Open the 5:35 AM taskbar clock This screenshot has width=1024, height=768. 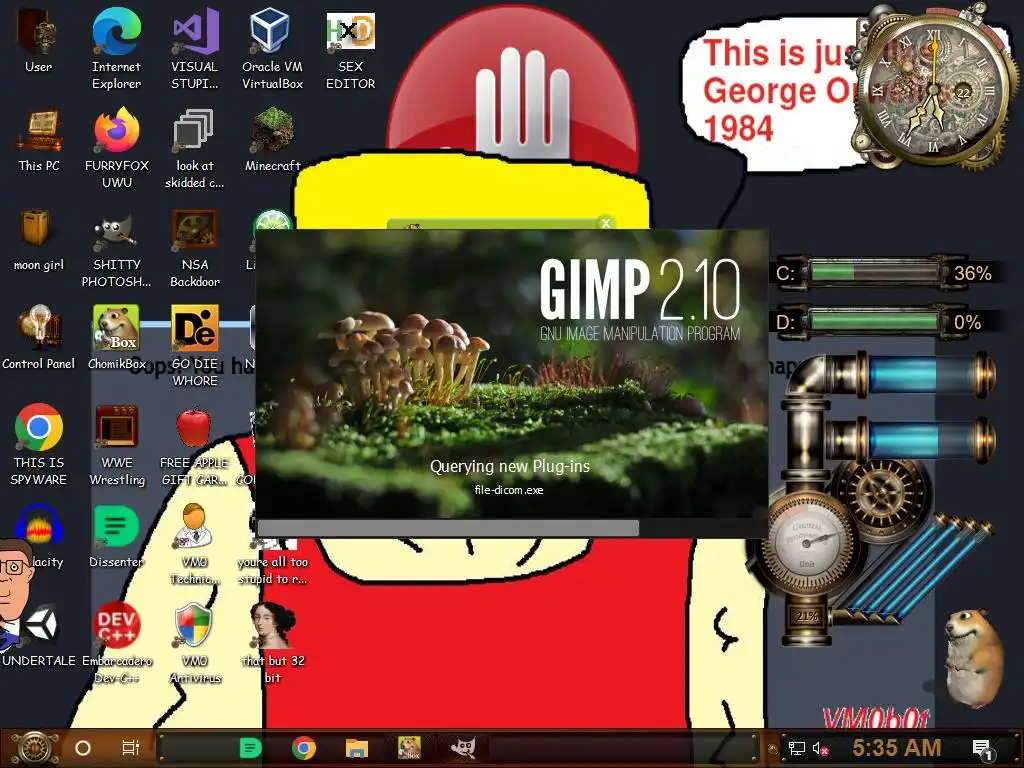click(x=897, y=748)
